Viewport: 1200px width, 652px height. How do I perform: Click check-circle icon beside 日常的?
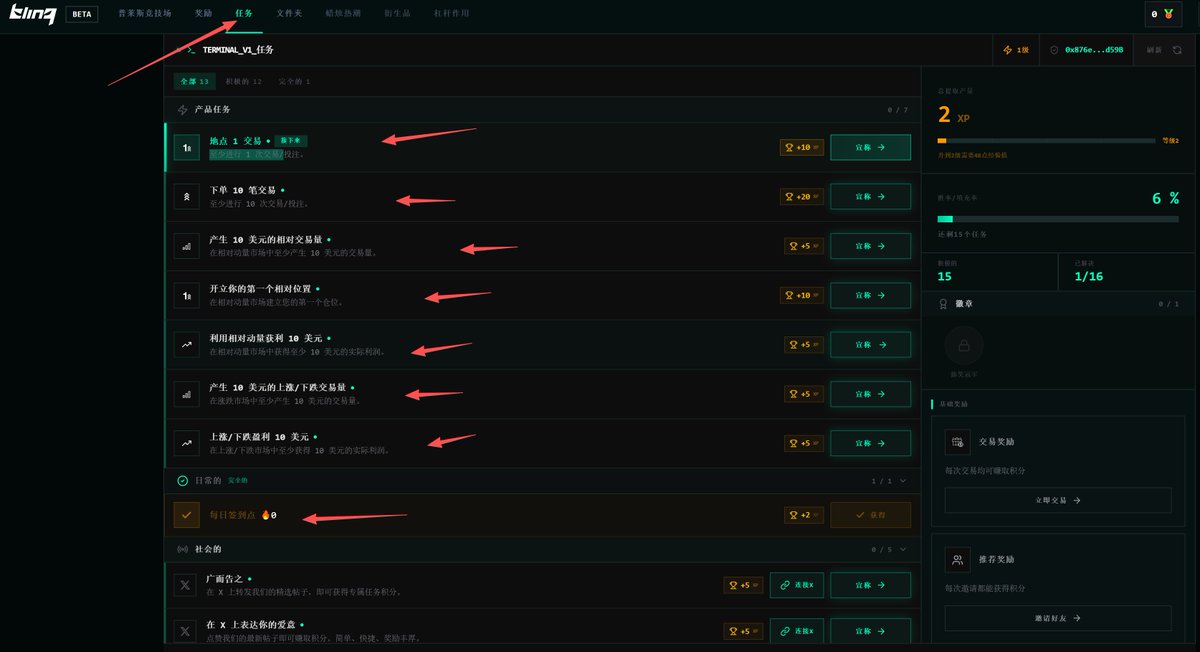(182, 480)
